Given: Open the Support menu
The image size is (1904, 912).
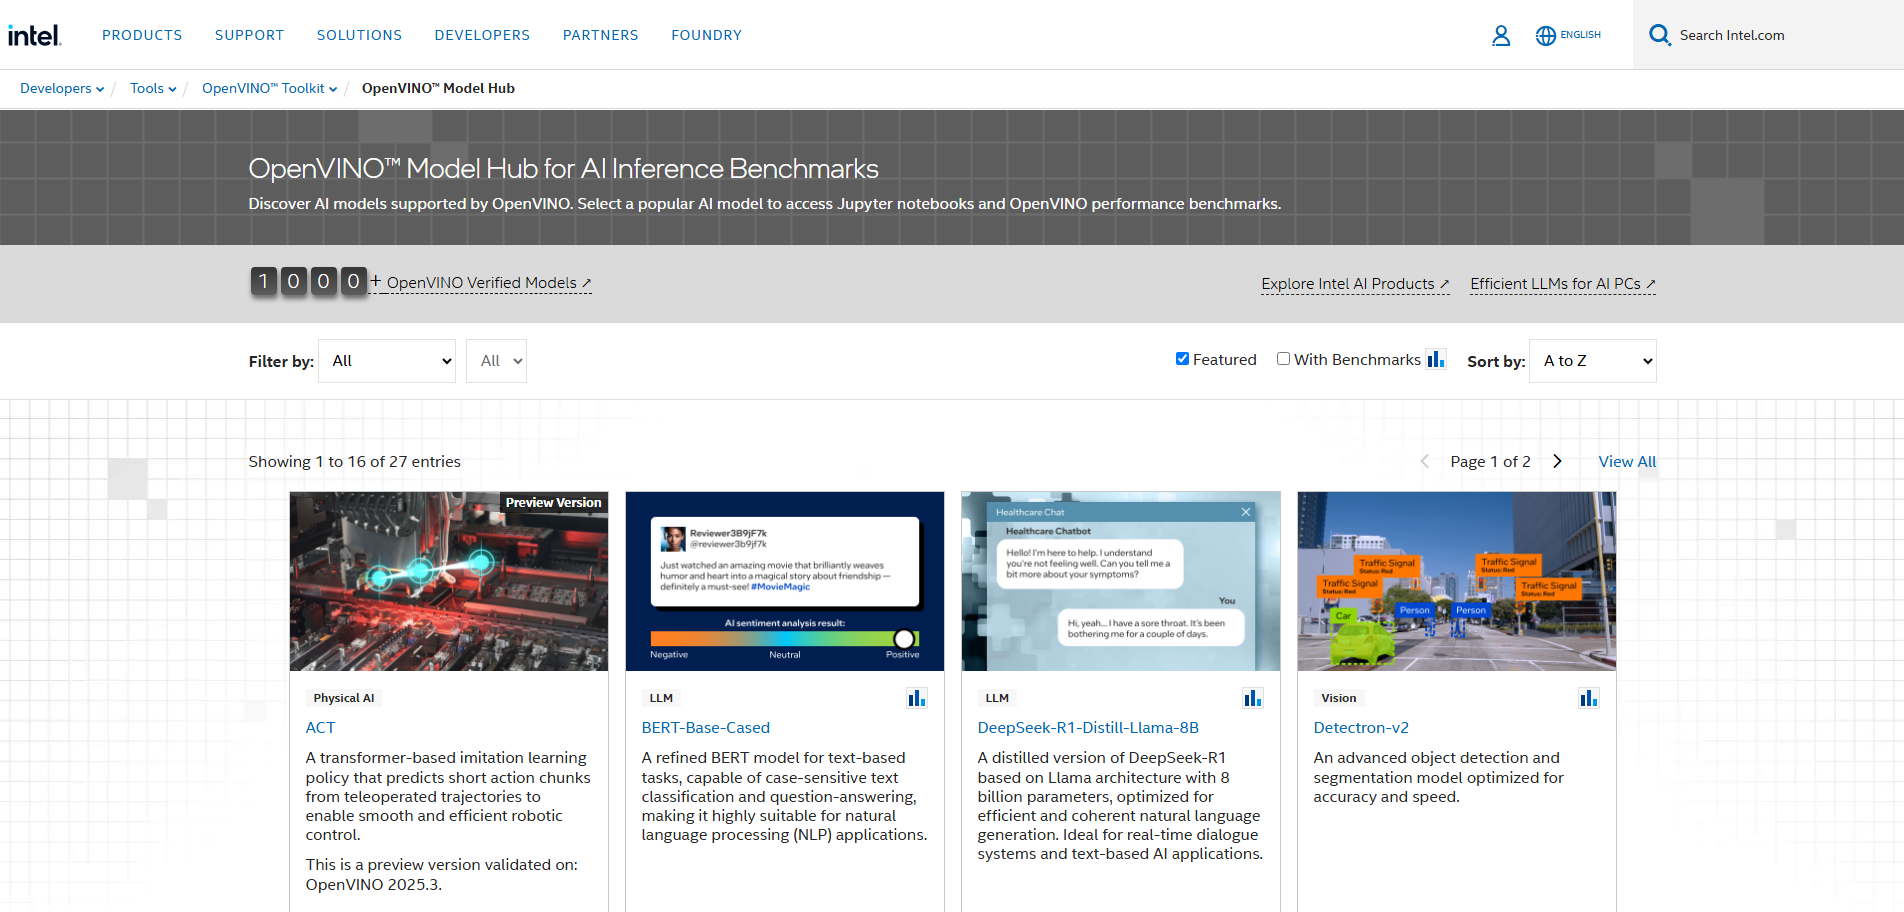Looking at the screenshot, I should [249, 35].
